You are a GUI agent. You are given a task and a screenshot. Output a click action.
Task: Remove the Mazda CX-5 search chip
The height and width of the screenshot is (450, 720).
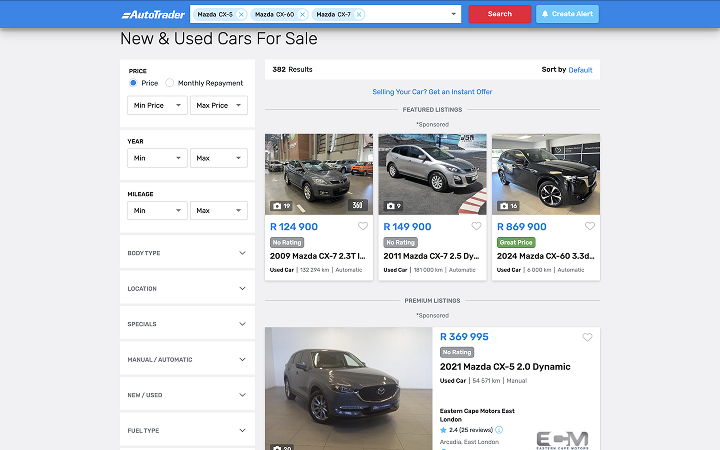point(241,15)
